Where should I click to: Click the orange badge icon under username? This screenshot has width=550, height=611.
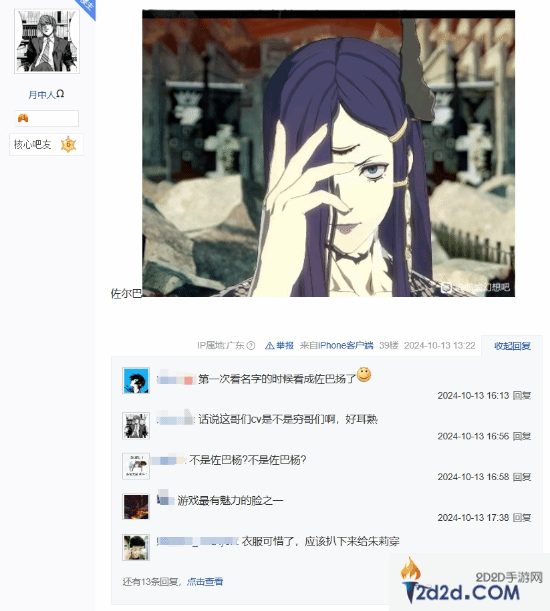(x=23, y=118)
